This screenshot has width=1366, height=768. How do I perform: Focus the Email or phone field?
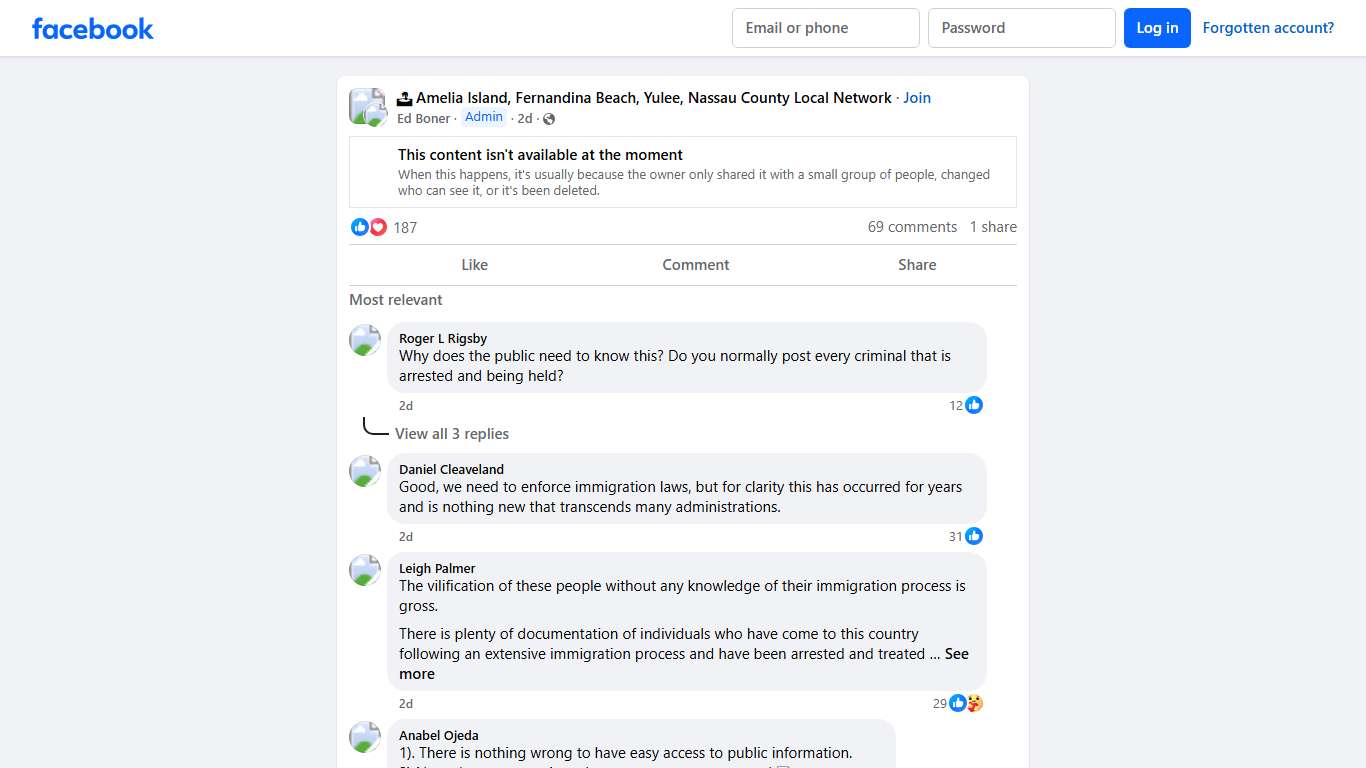pyautogui.click(x=825, y=28)
